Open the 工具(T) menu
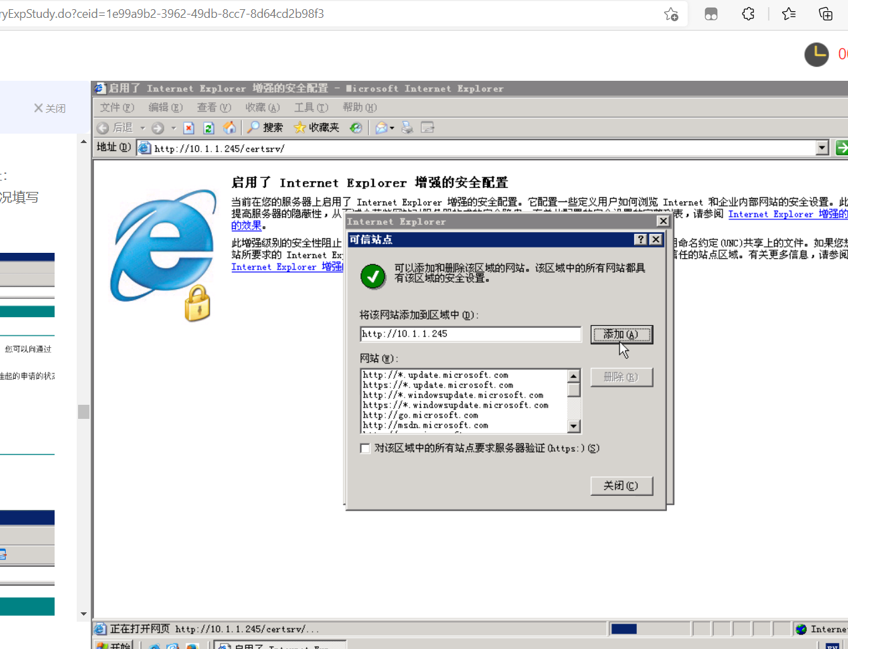The image size is (869, 649). coord(311,108)
